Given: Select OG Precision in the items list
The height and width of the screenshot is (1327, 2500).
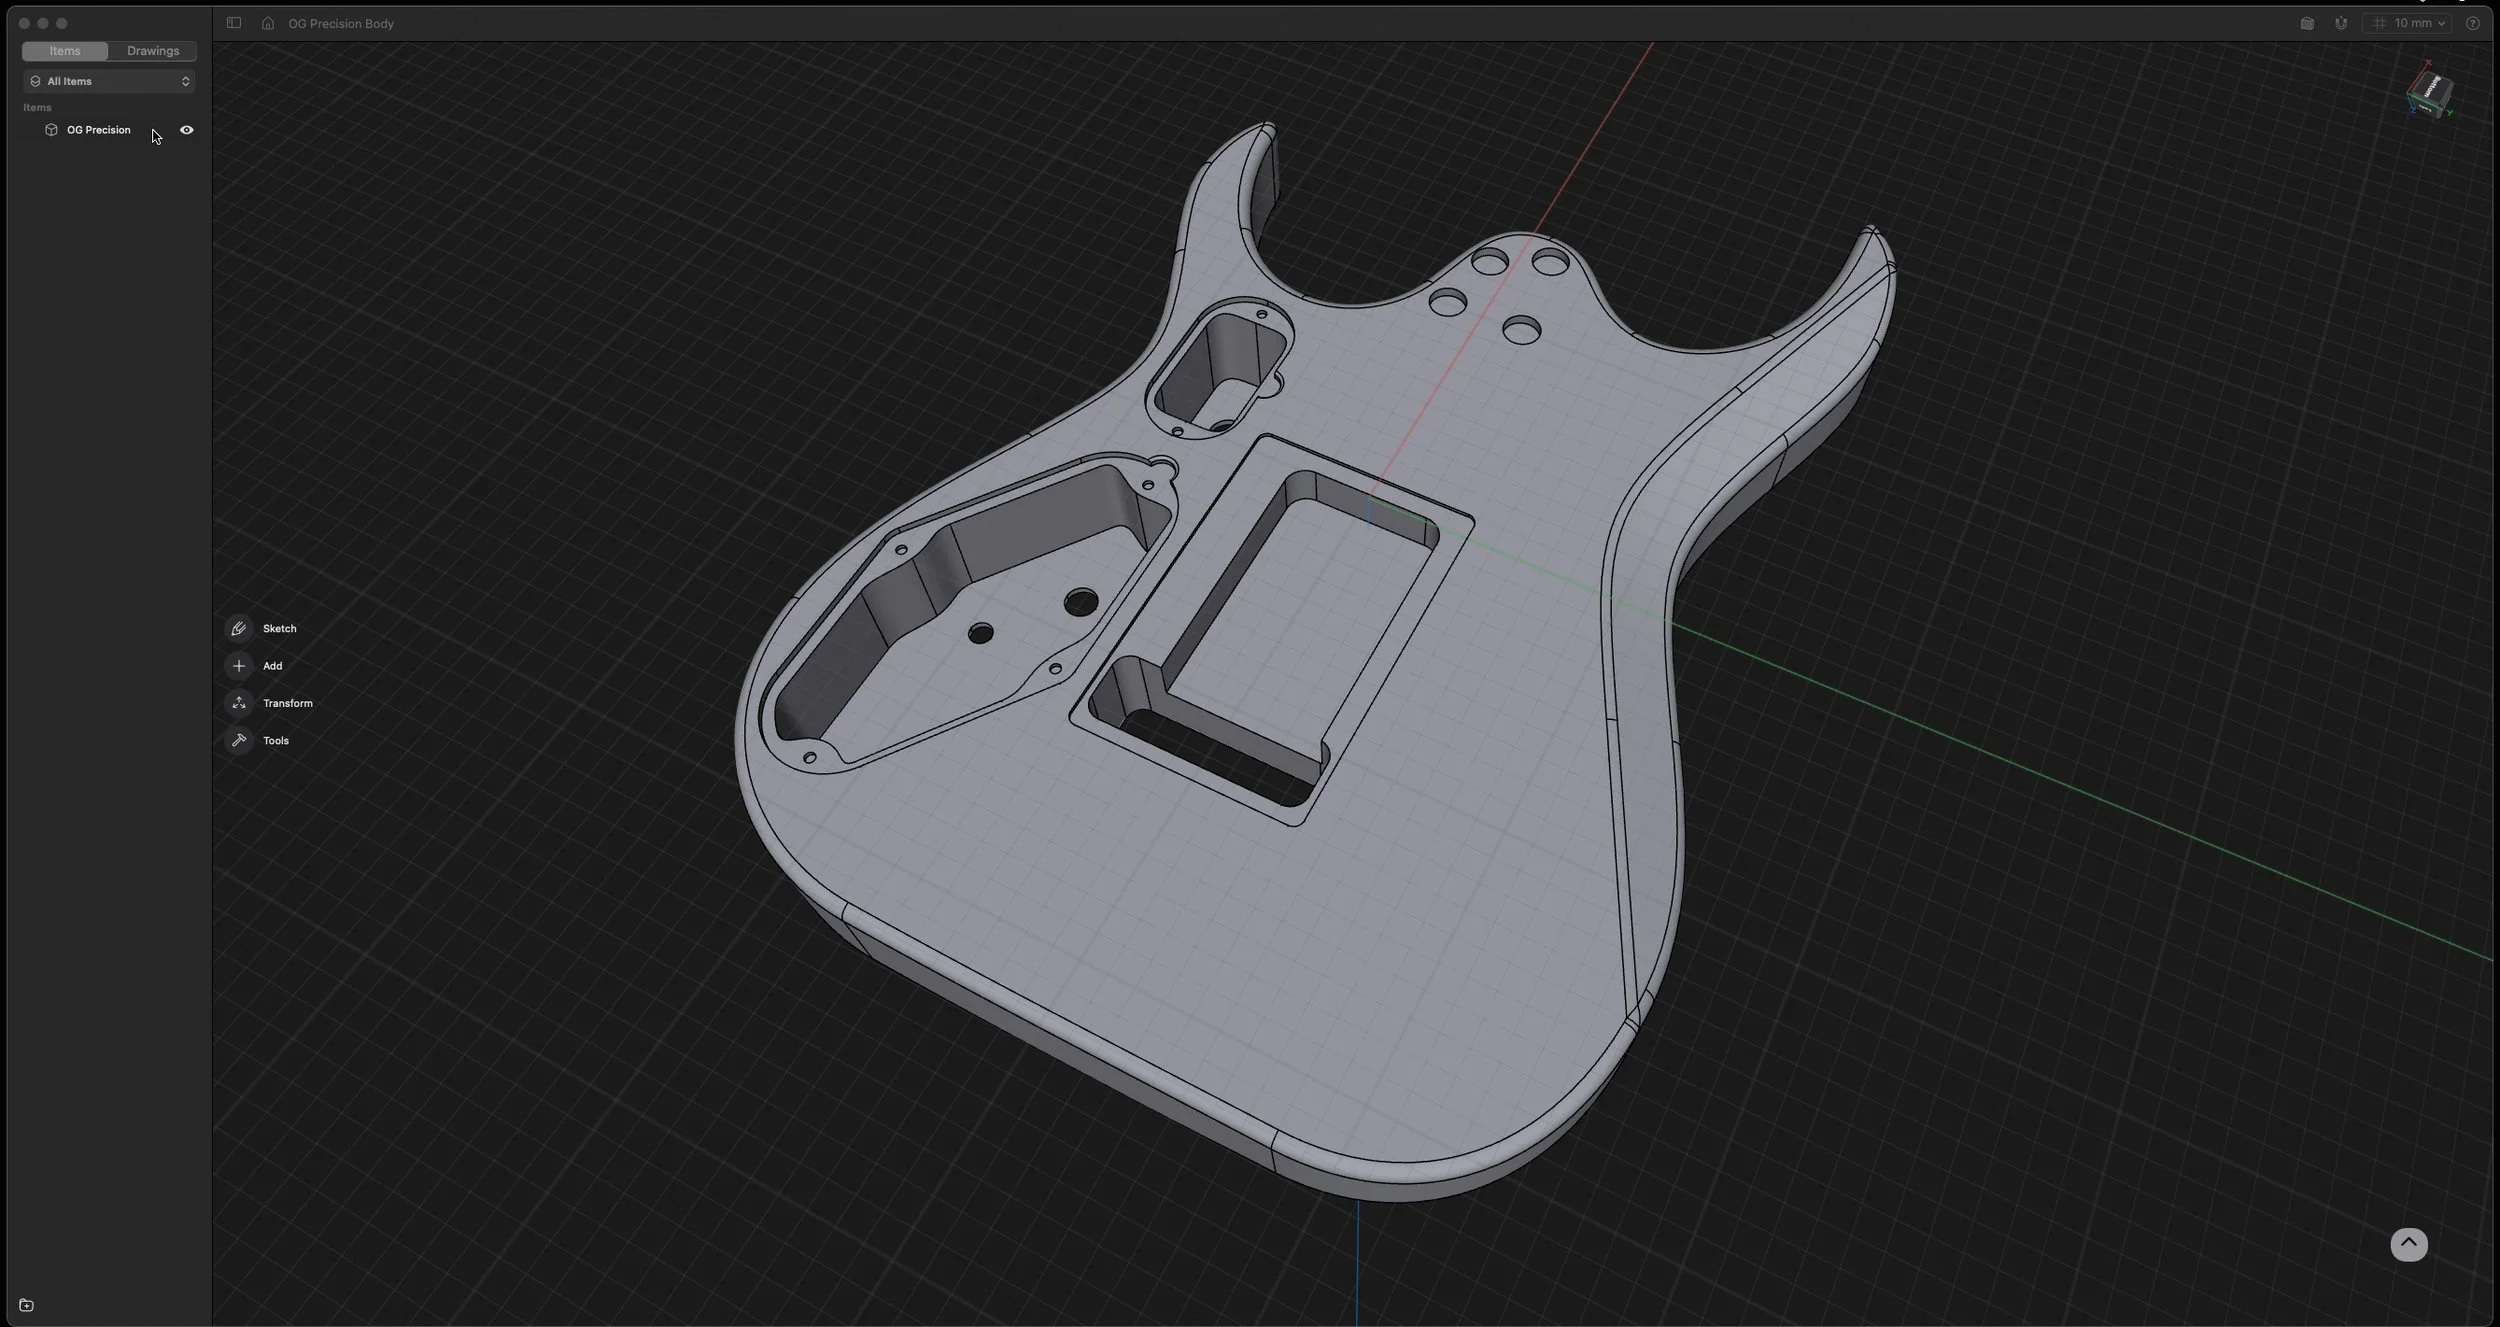Looking at the screenshot, I should (x=98, y=130).
